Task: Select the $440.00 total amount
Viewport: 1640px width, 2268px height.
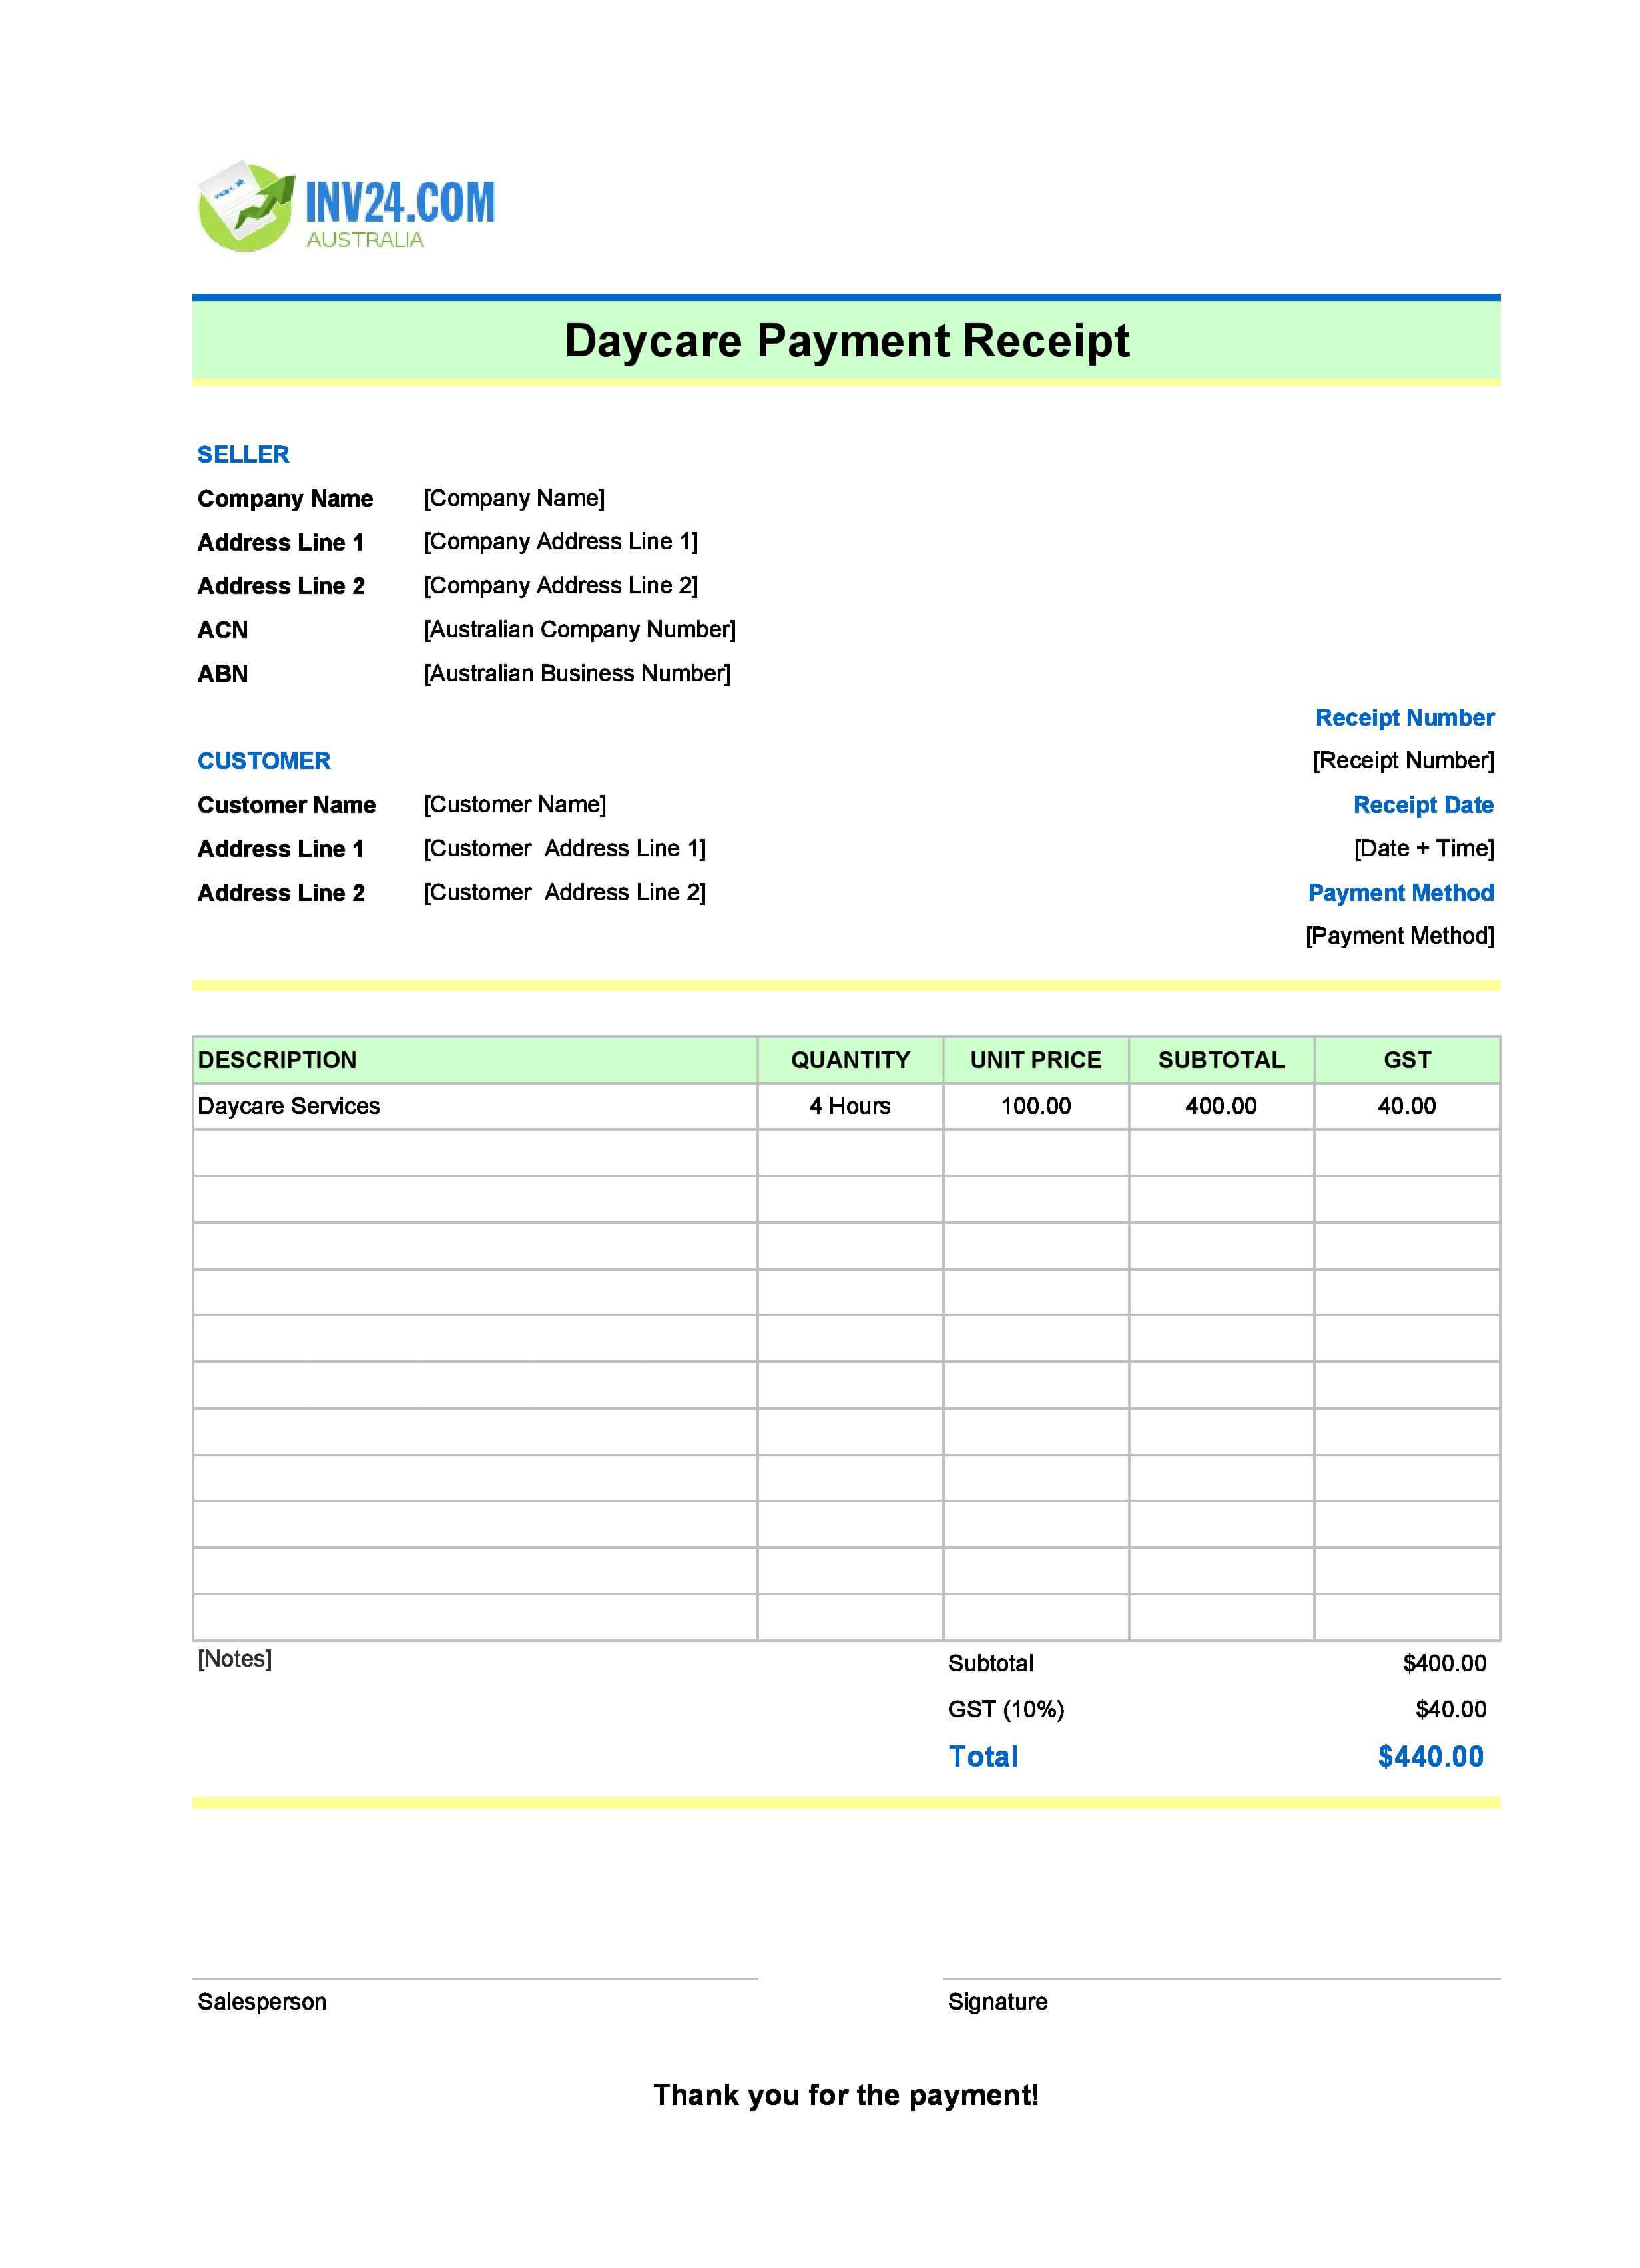Action: 1430,1757
